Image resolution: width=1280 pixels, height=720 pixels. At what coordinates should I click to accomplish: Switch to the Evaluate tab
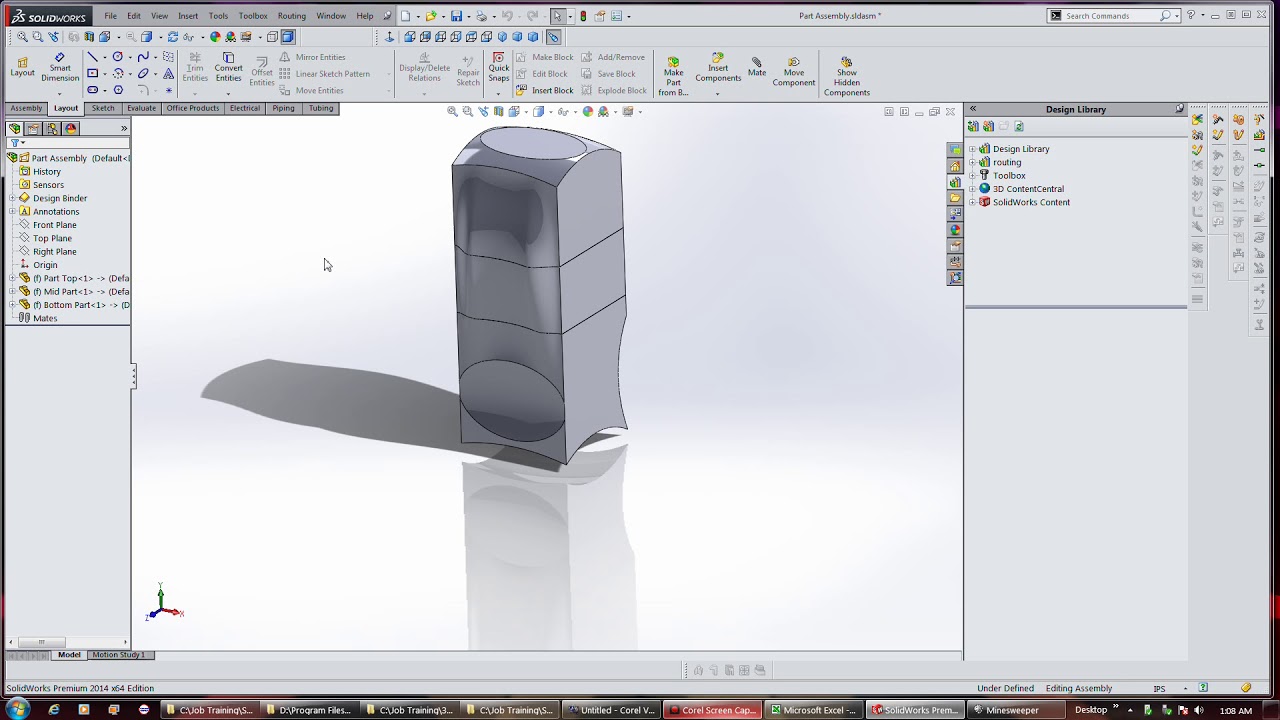(141, 108)
